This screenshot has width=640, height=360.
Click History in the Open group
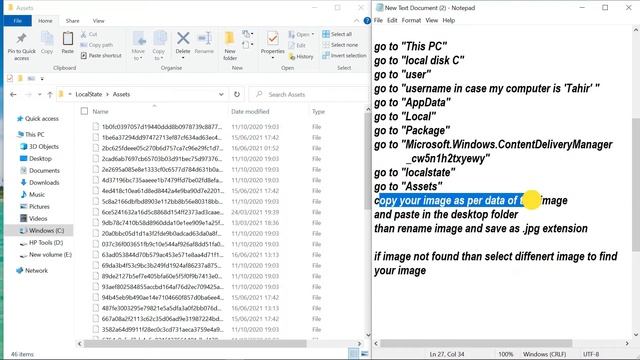pos(301,56)
